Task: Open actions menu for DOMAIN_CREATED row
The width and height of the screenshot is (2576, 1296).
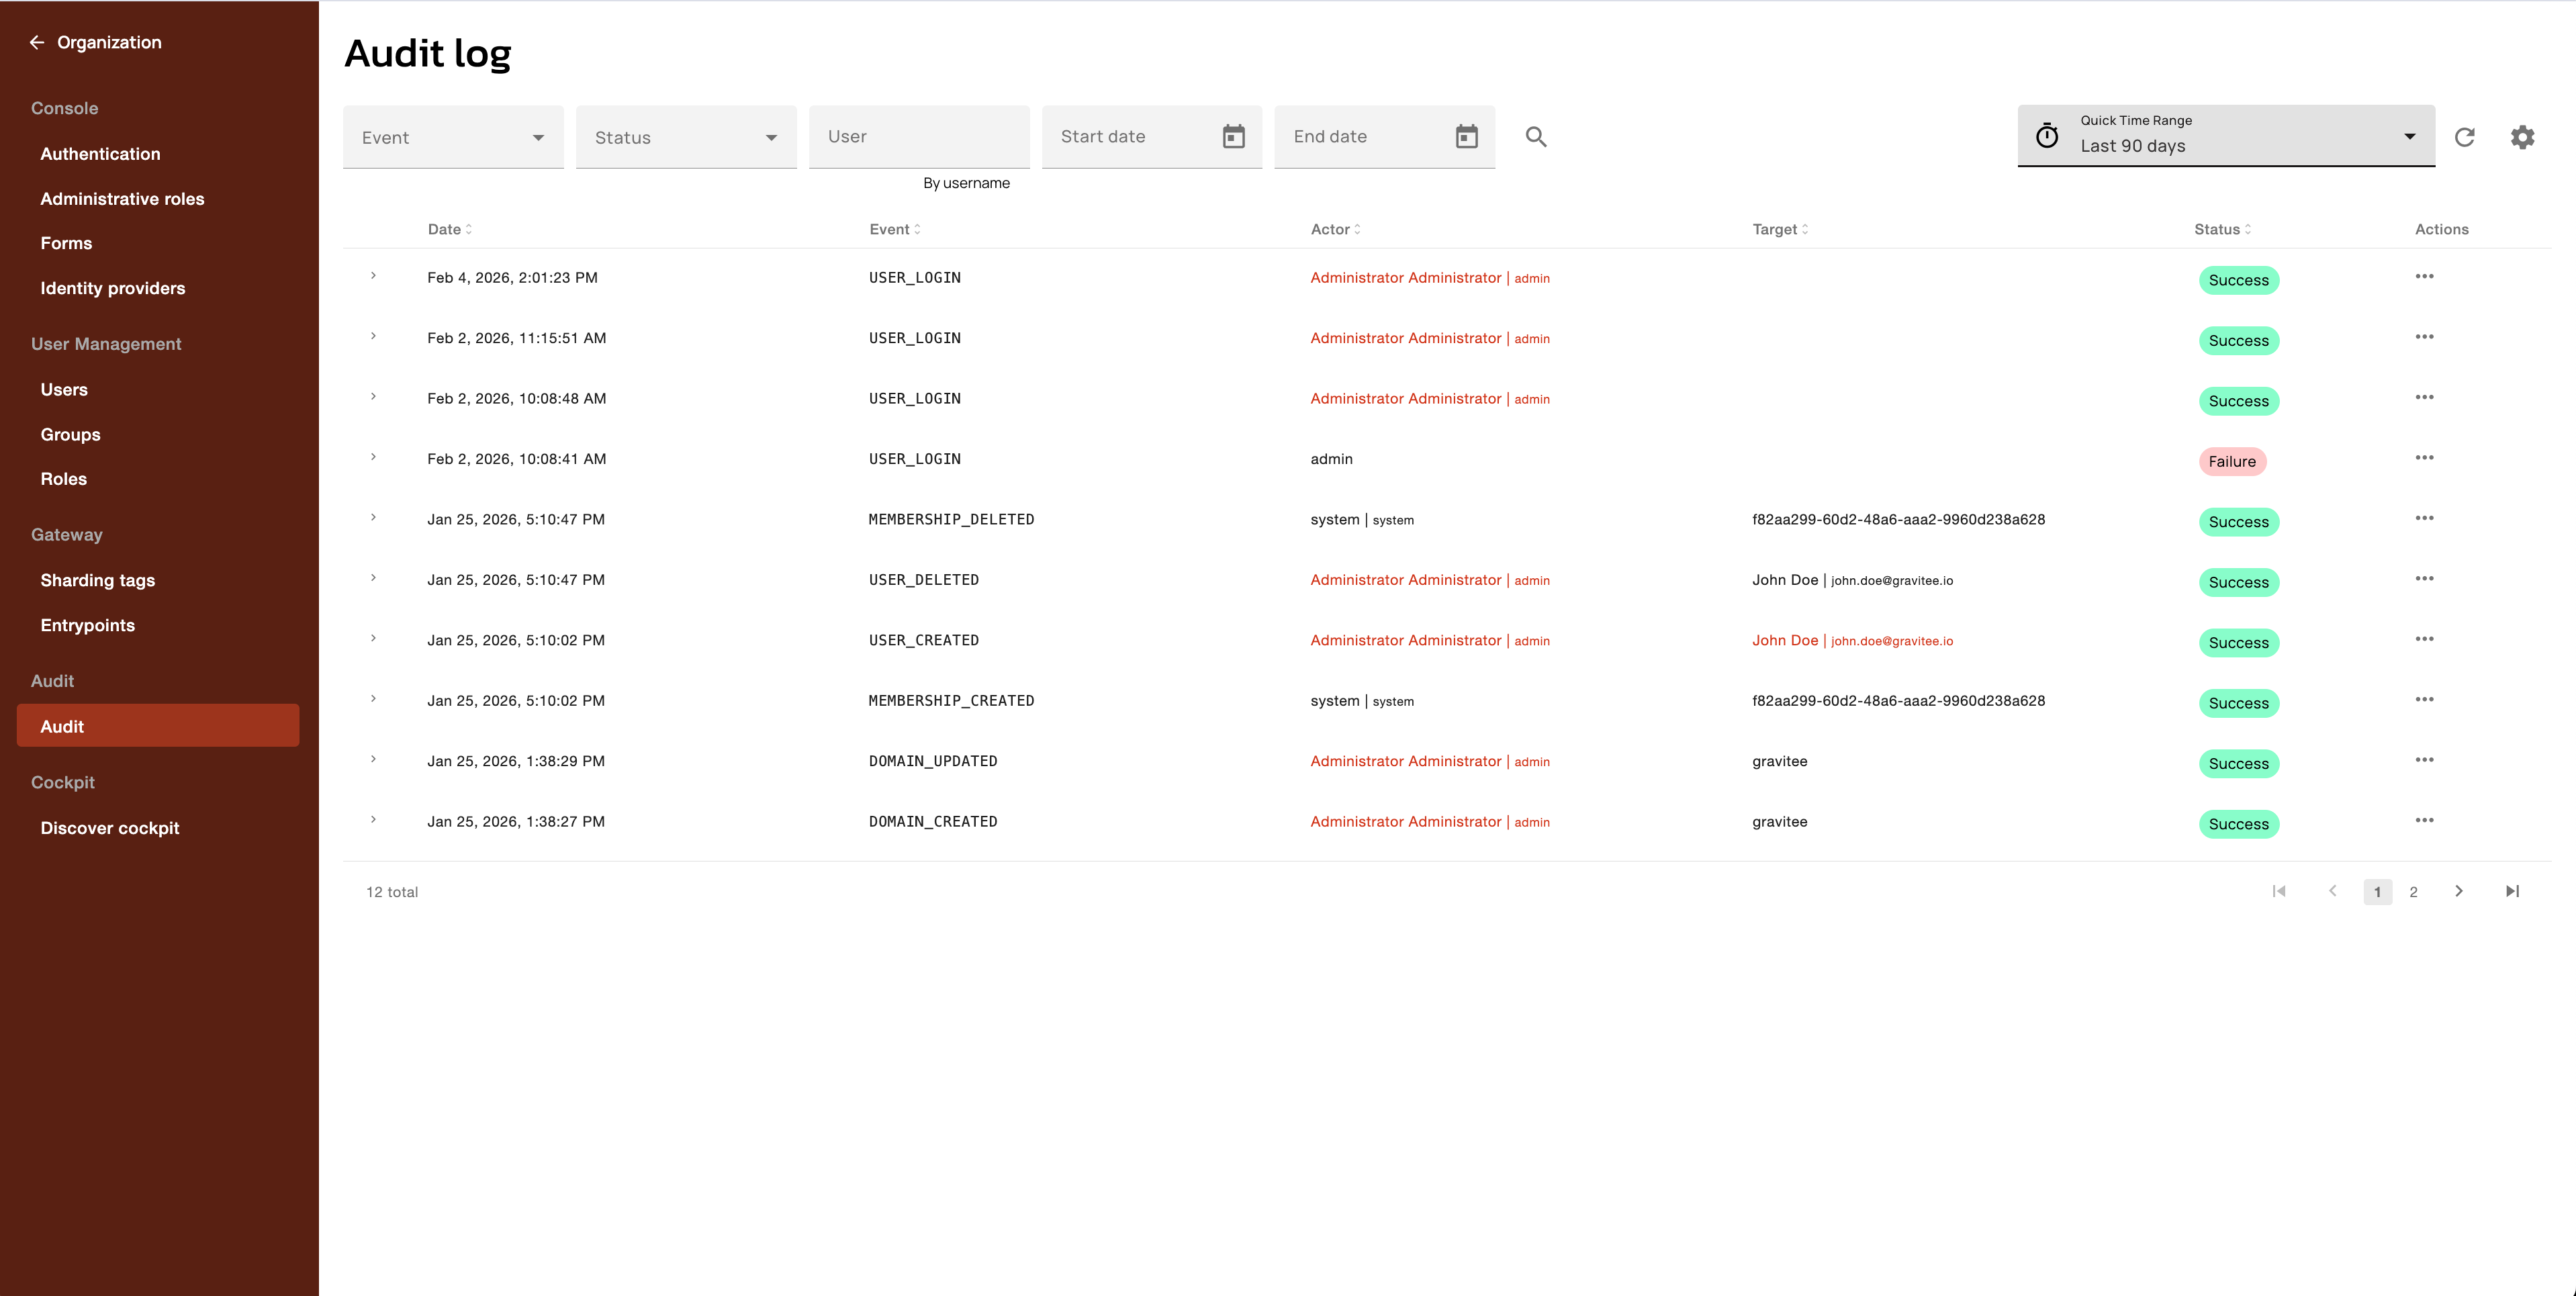Action: (2424, 821)
